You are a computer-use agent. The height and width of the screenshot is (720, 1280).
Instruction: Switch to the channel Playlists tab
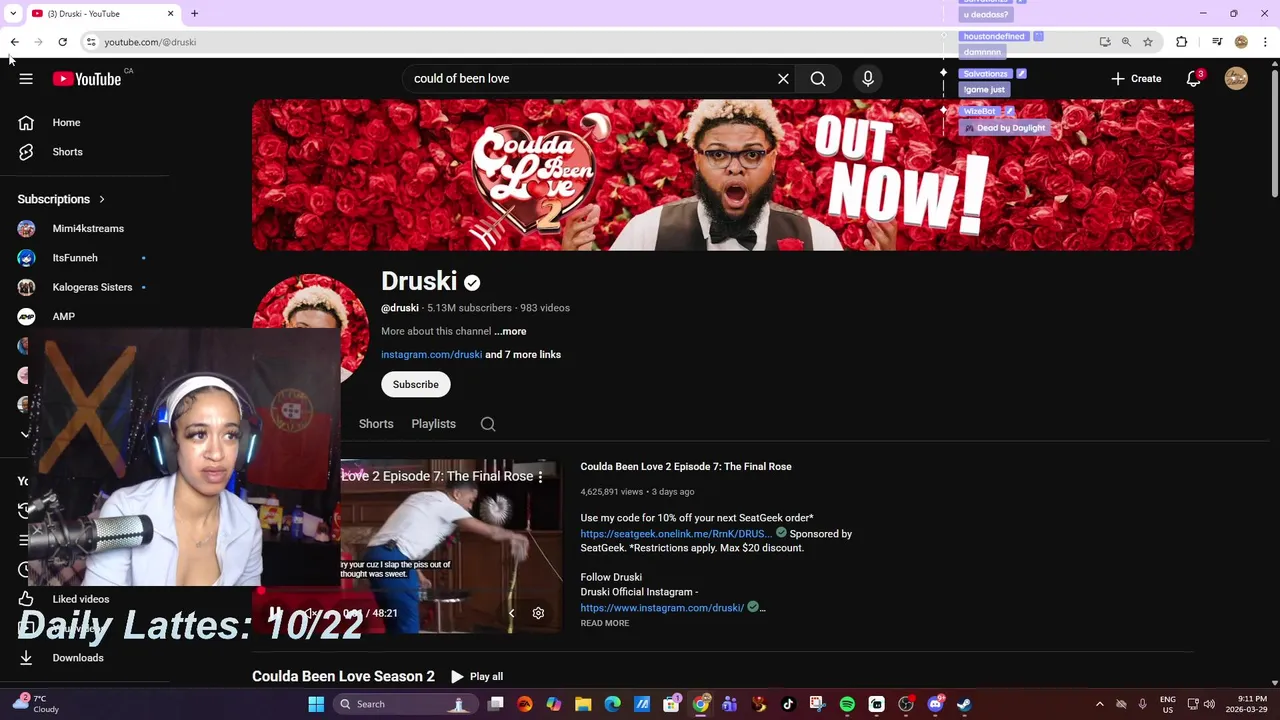point(433,424)
